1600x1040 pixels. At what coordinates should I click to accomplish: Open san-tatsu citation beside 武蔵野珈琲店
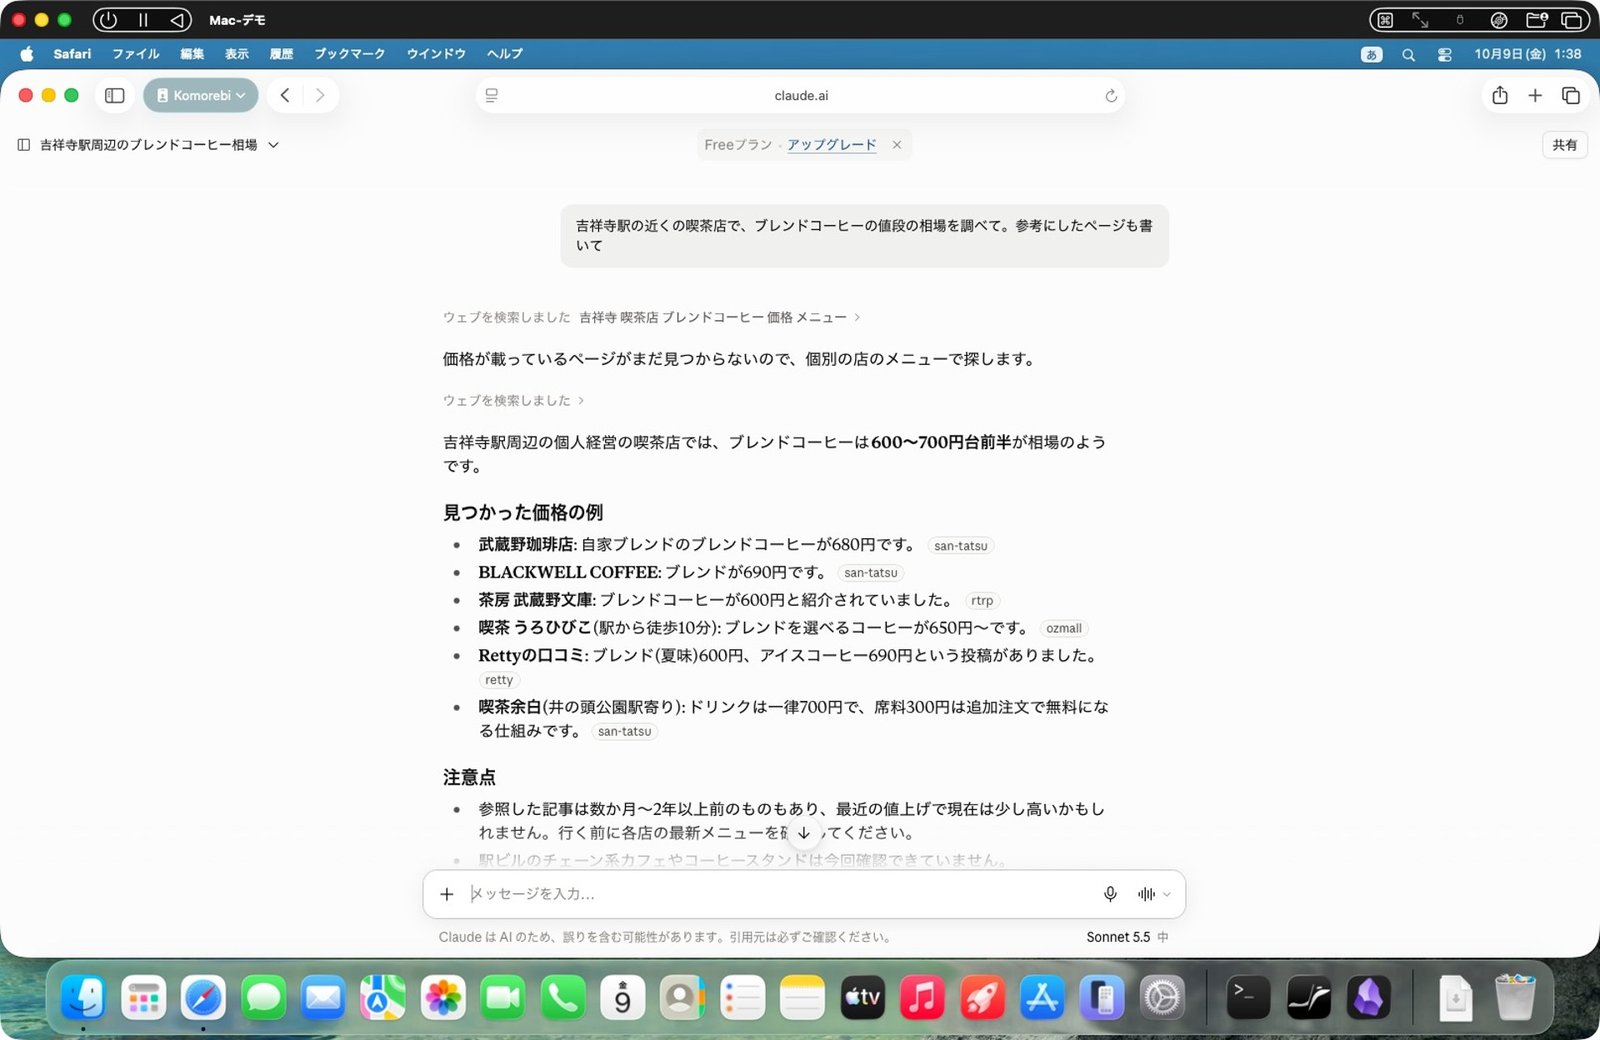tap(960, 546)
